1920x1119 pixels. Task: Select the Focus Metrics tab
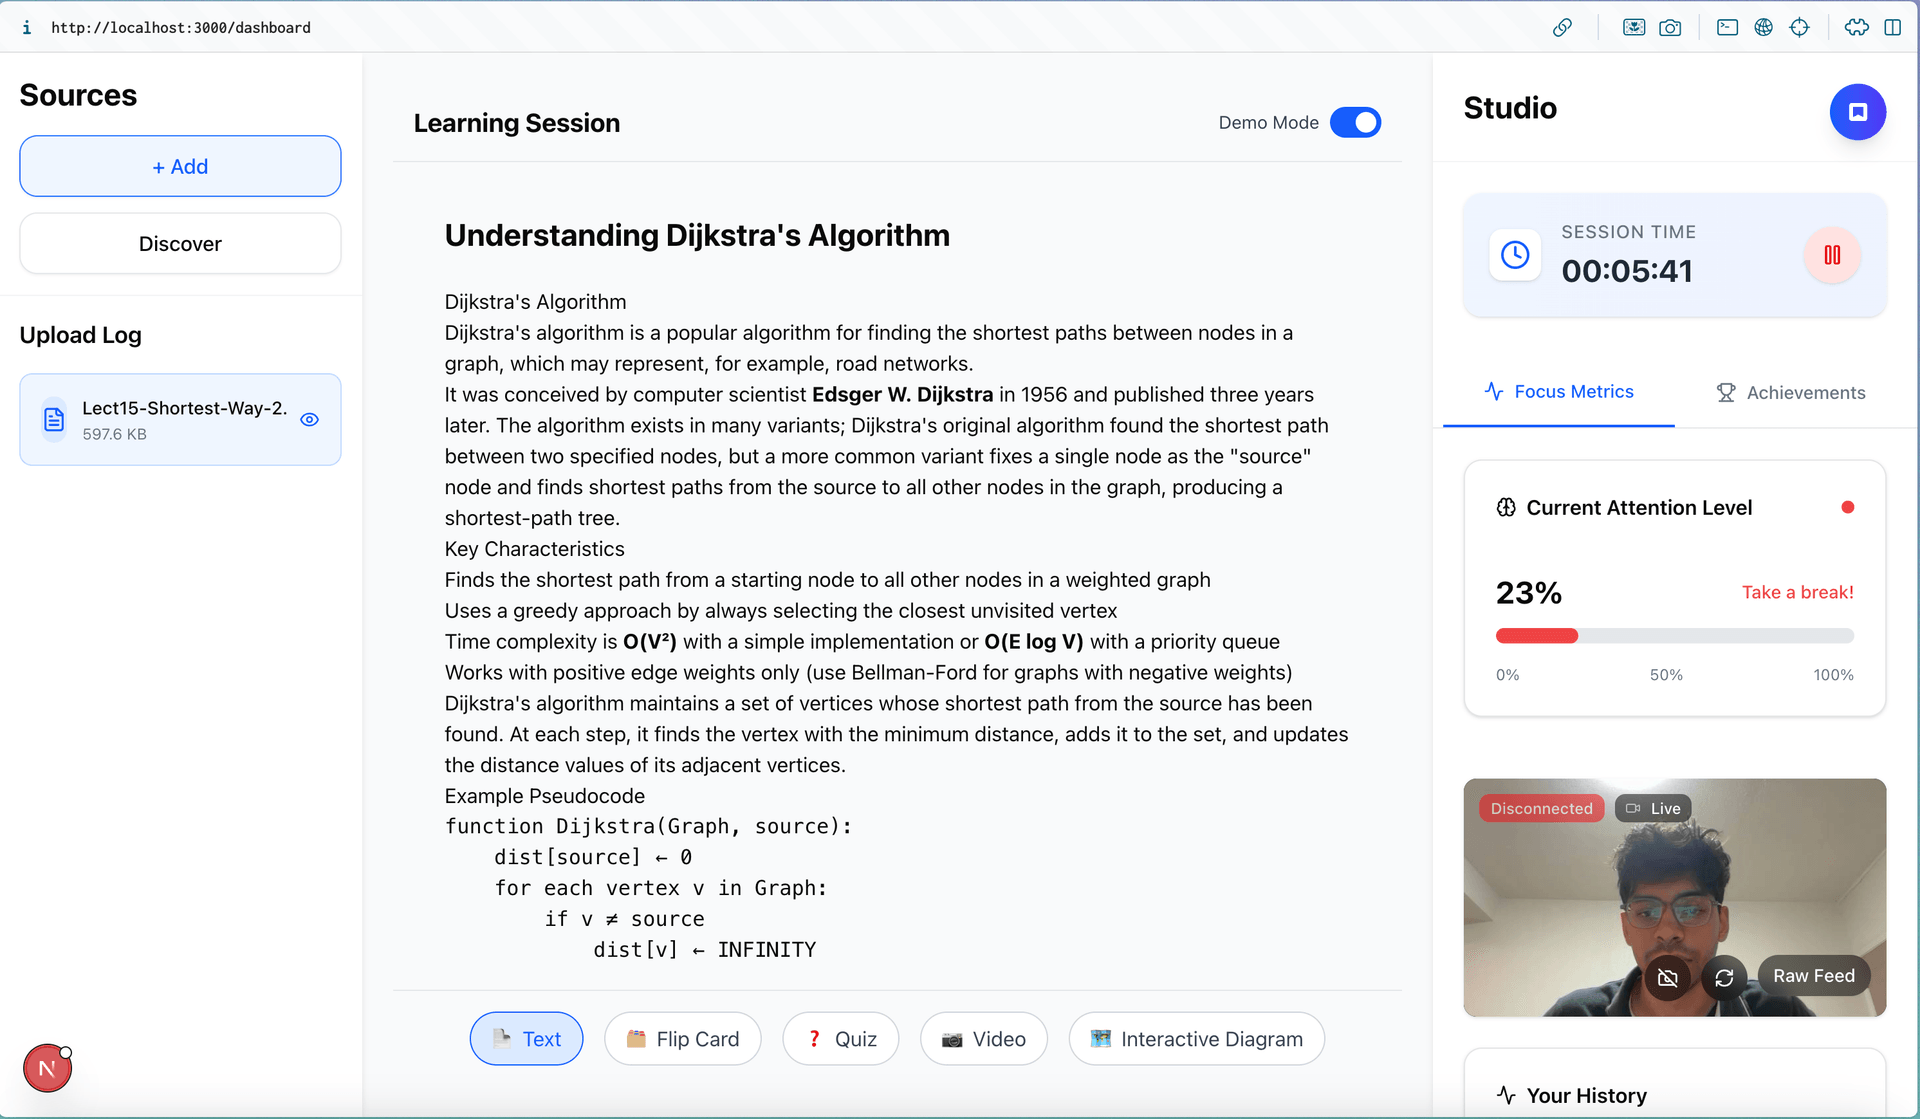point(1559,392)
